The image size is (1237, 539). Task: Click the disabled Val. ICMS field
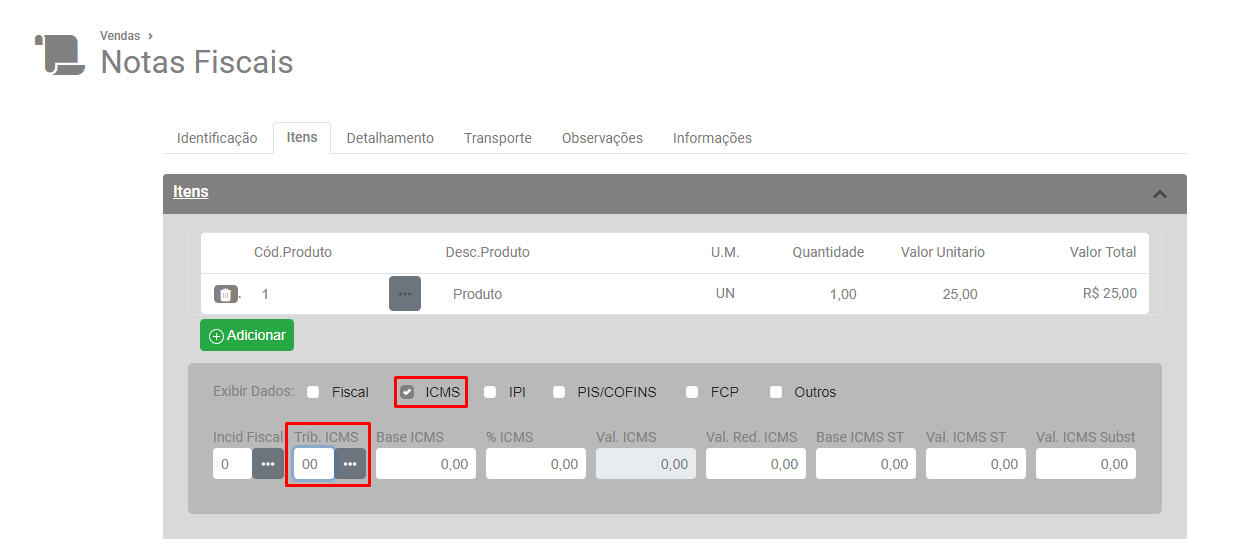pos(646,464)
